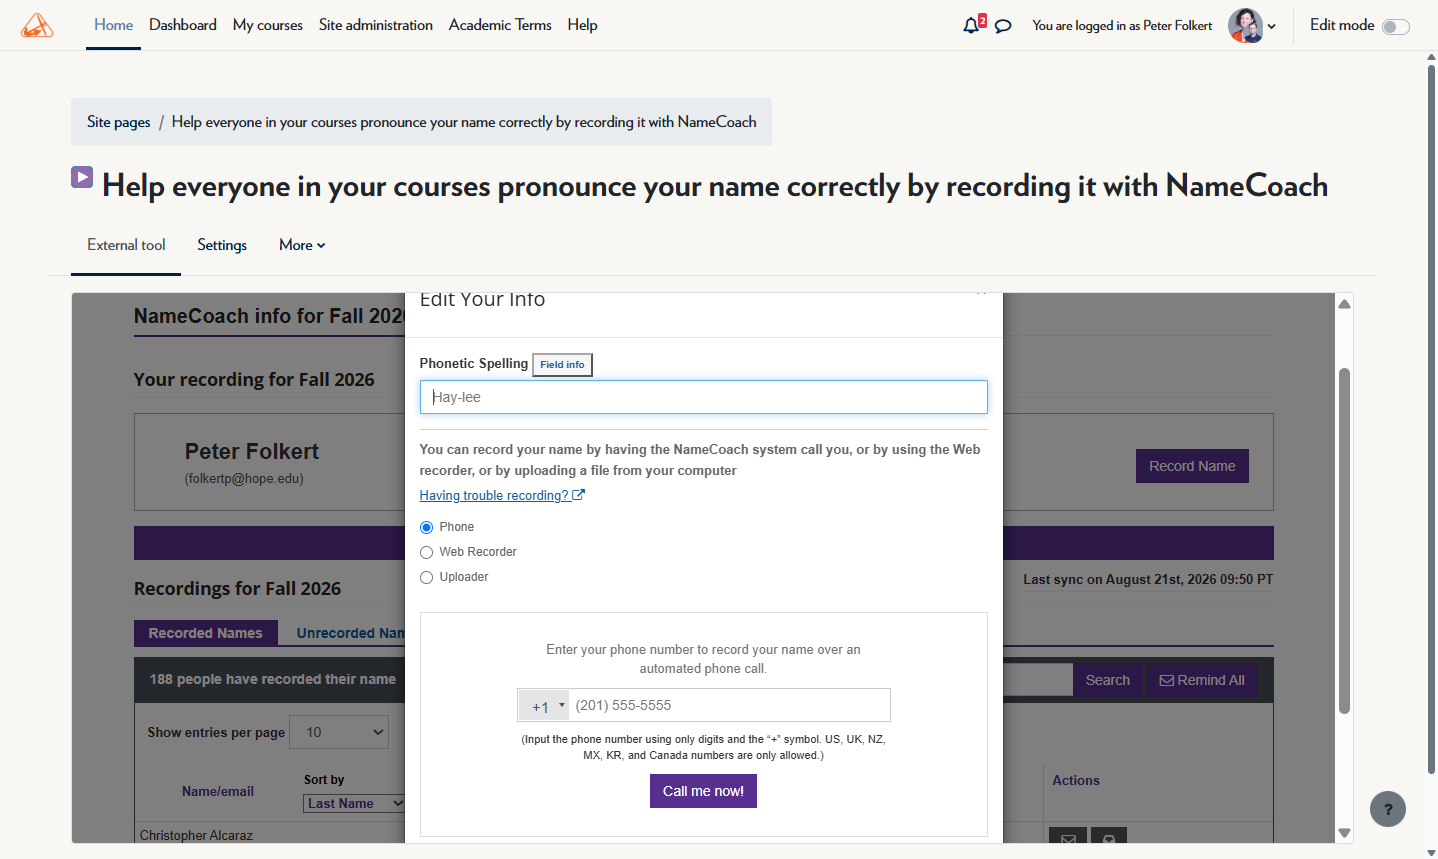Toggle Edit mode switch
Image resolution: width=1438 pixels, height=859 pixels.
click(x=1396, y=27)
